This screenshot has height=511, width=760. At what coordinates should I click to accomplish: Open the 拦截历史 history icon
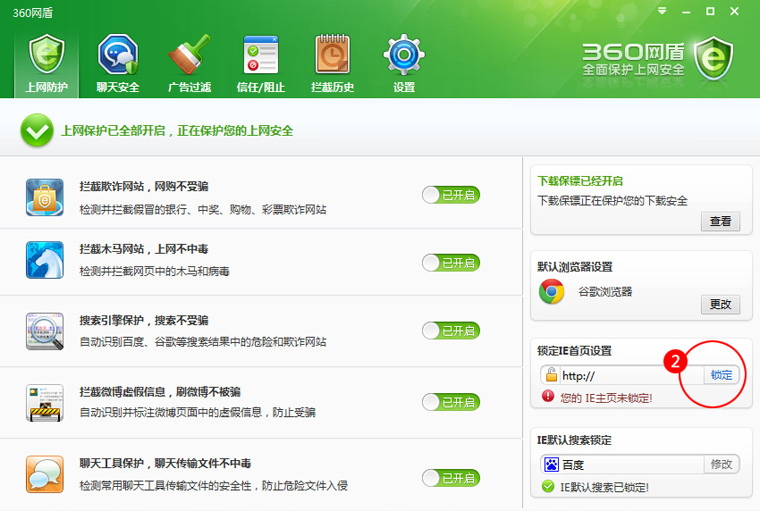coord(332,63)
